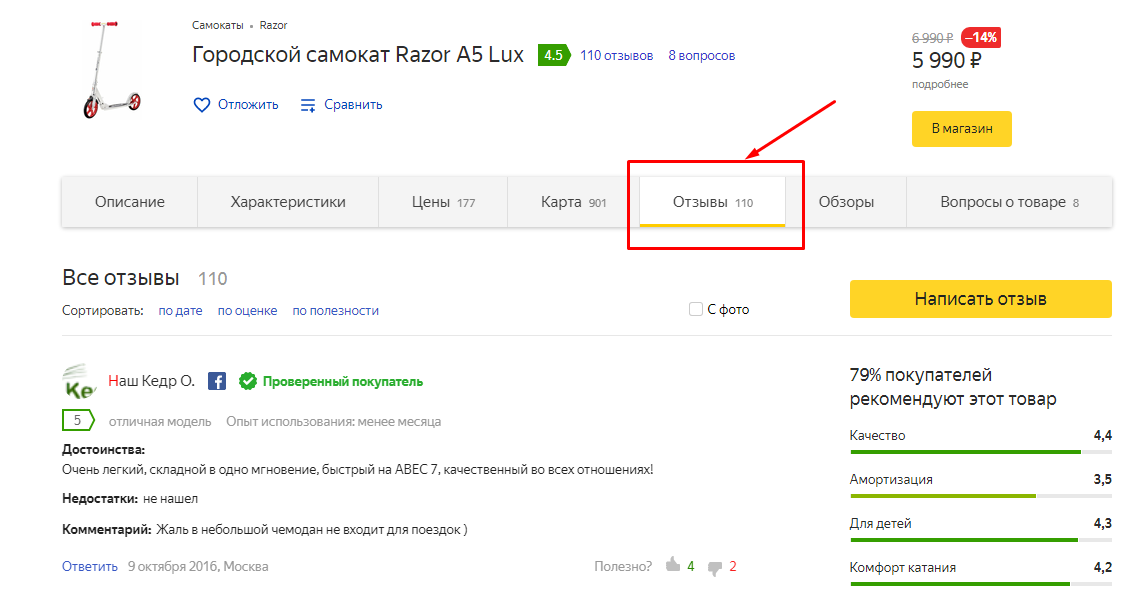Click the Полезно? label

(x=623, y=566)
